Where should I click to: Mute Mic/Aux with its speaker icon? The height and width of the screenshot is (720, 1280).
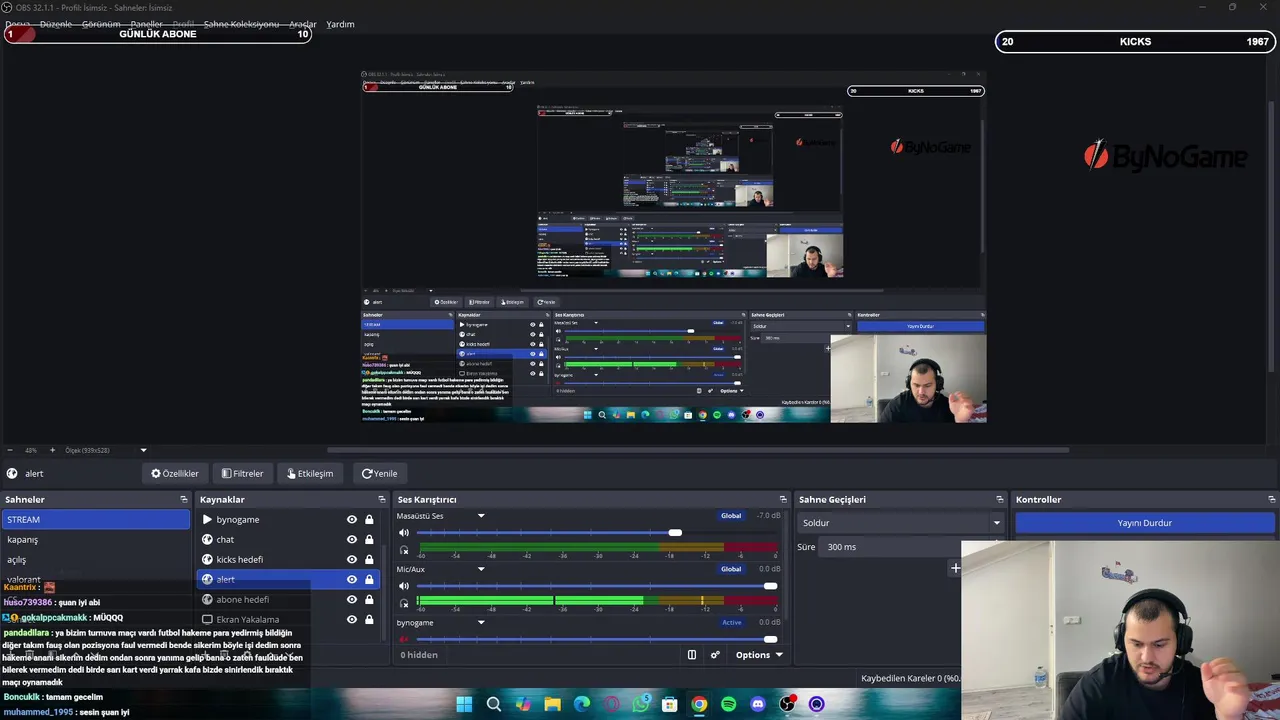point(404,586)
